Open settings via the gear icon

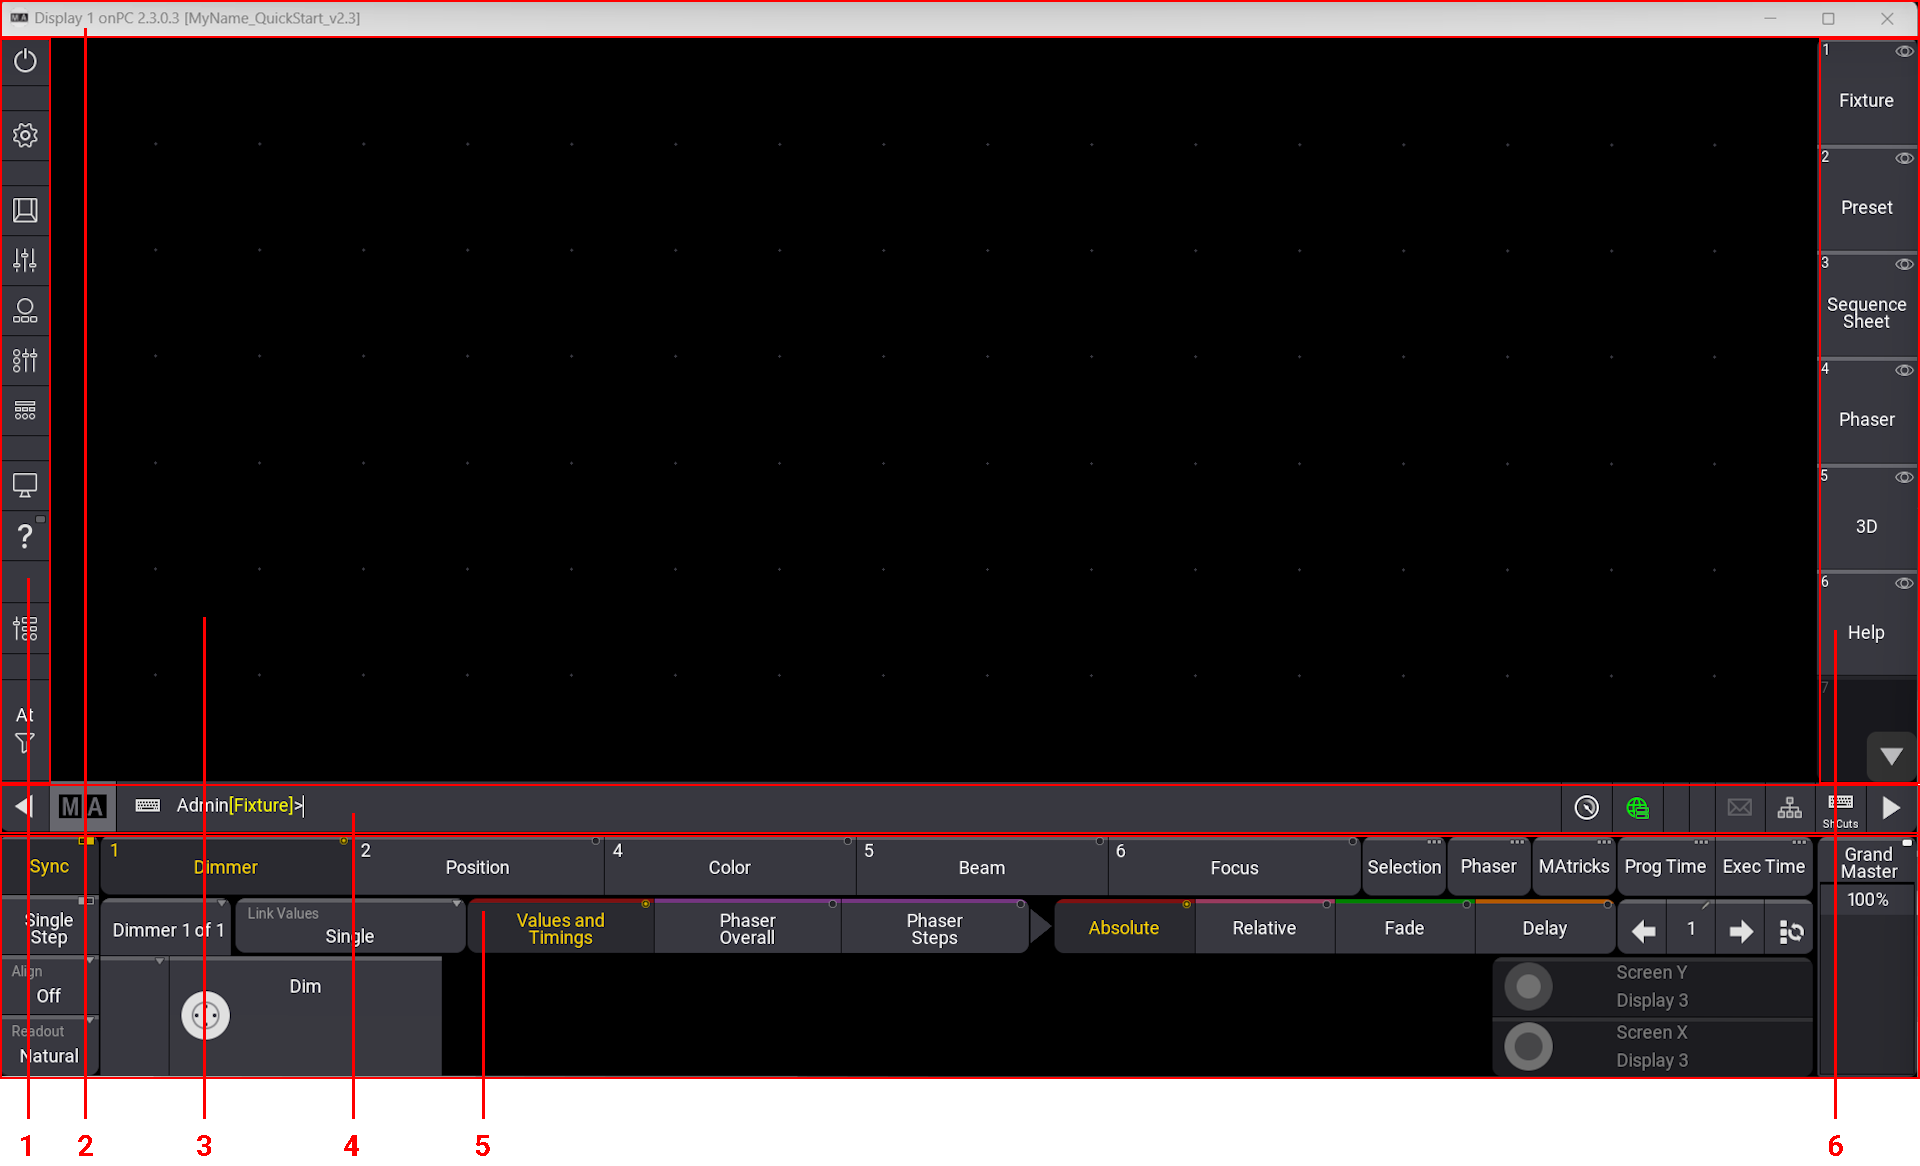25,135
